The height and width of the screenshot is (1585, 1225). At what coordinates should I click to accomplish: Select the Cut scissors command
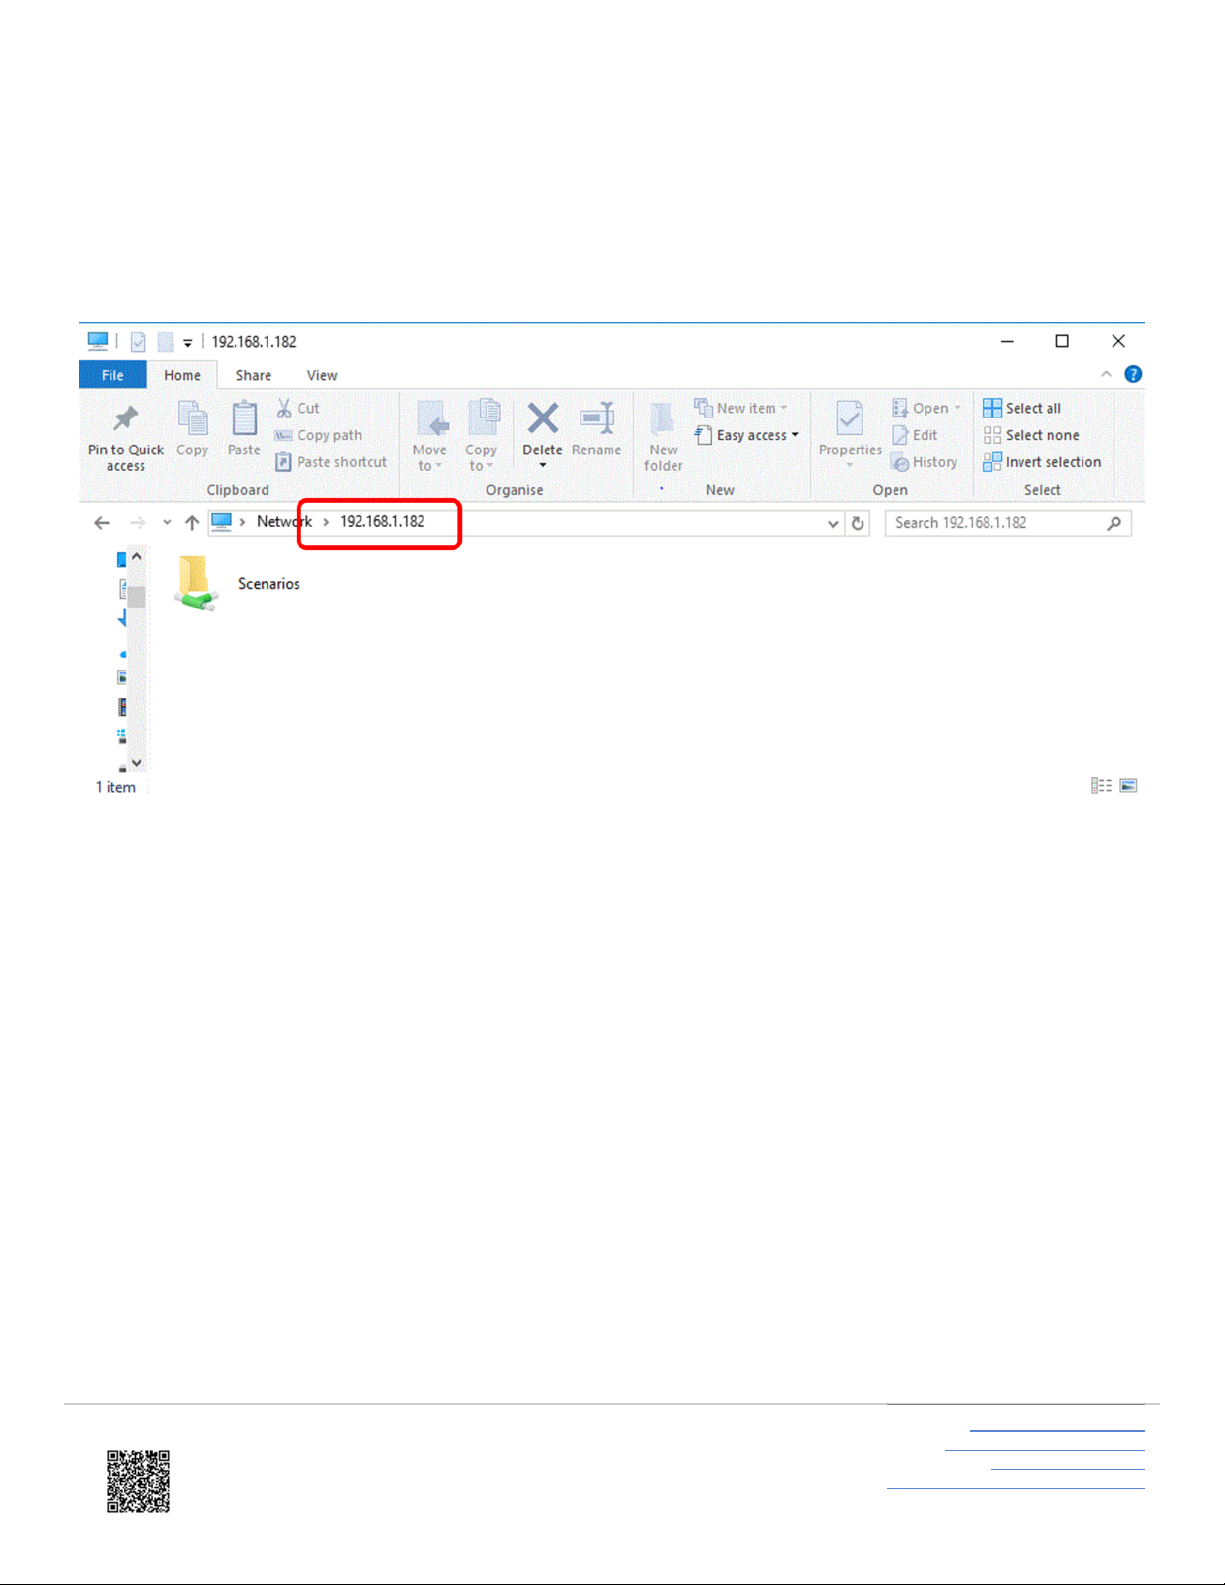tap(298, 408)
